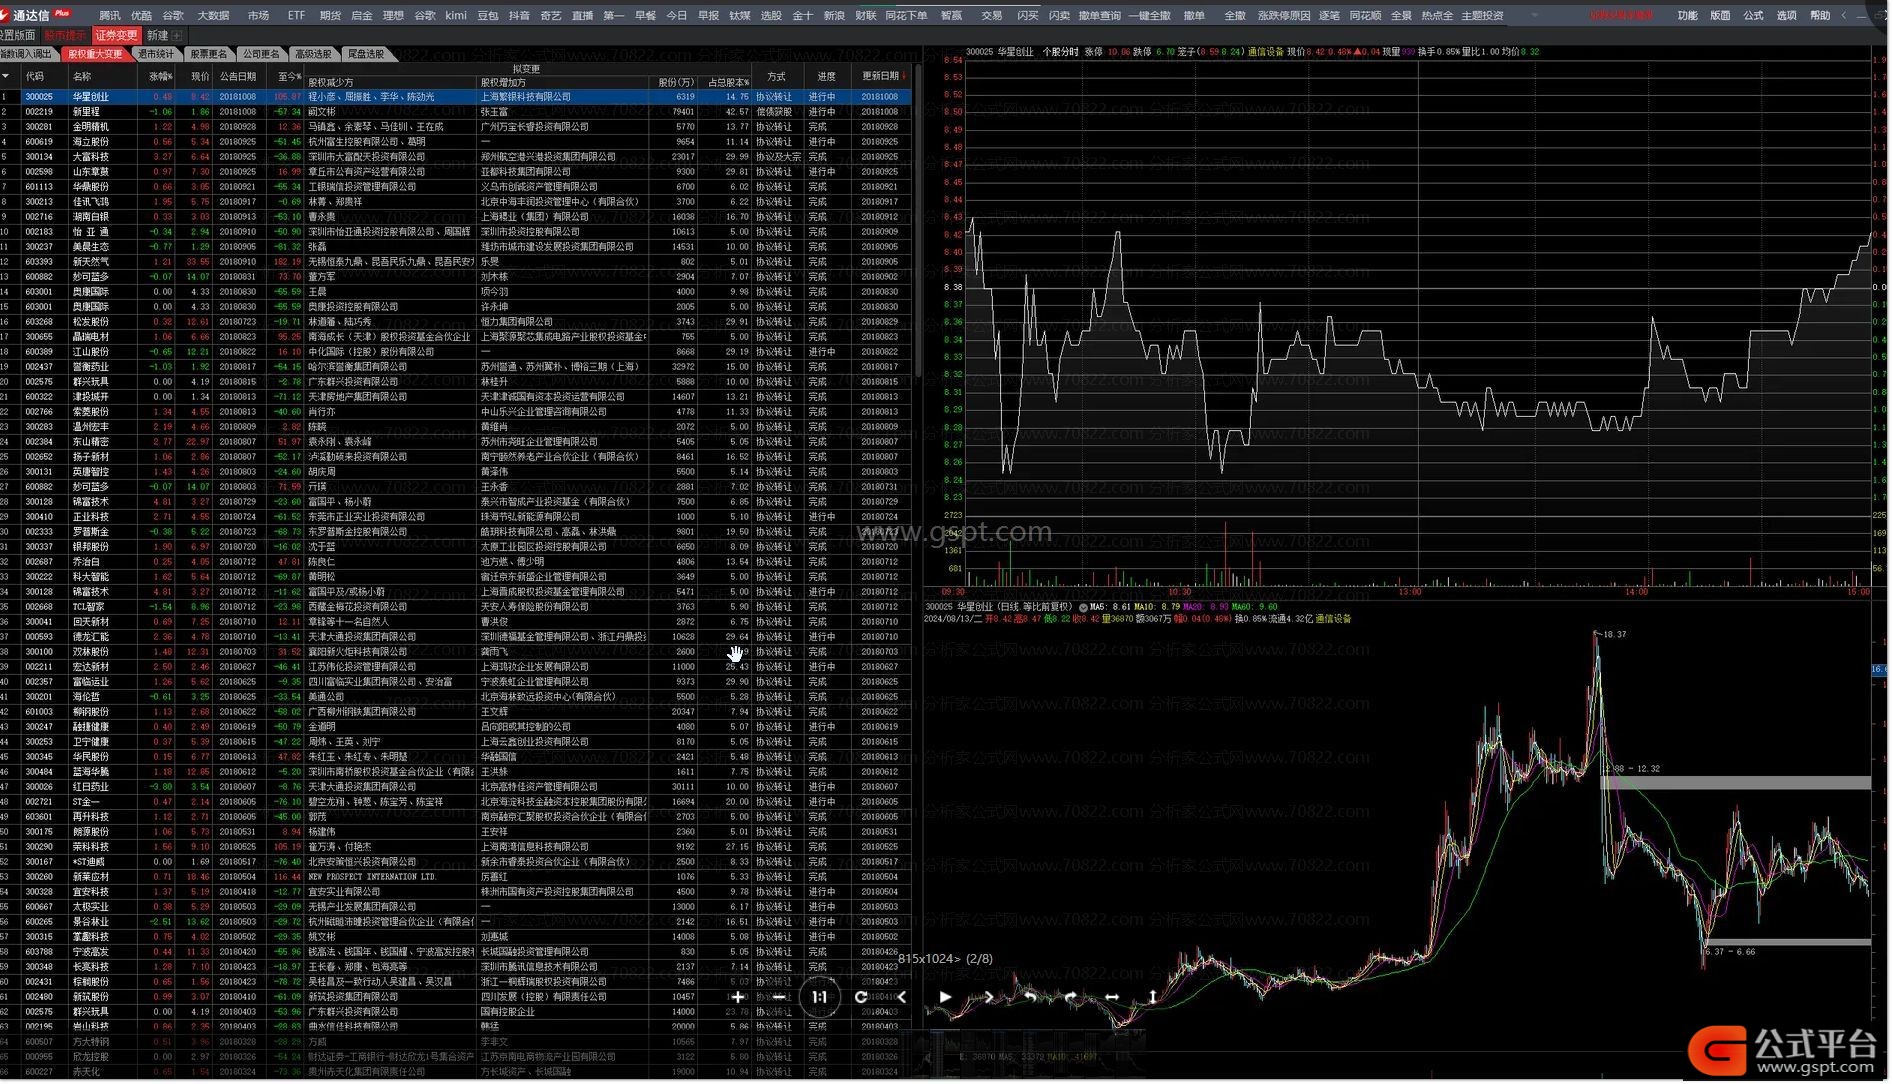The width and height of the screenshot is (1893, 1084).
Task: Start slideshow with play icon
Action: pos(945,997)
